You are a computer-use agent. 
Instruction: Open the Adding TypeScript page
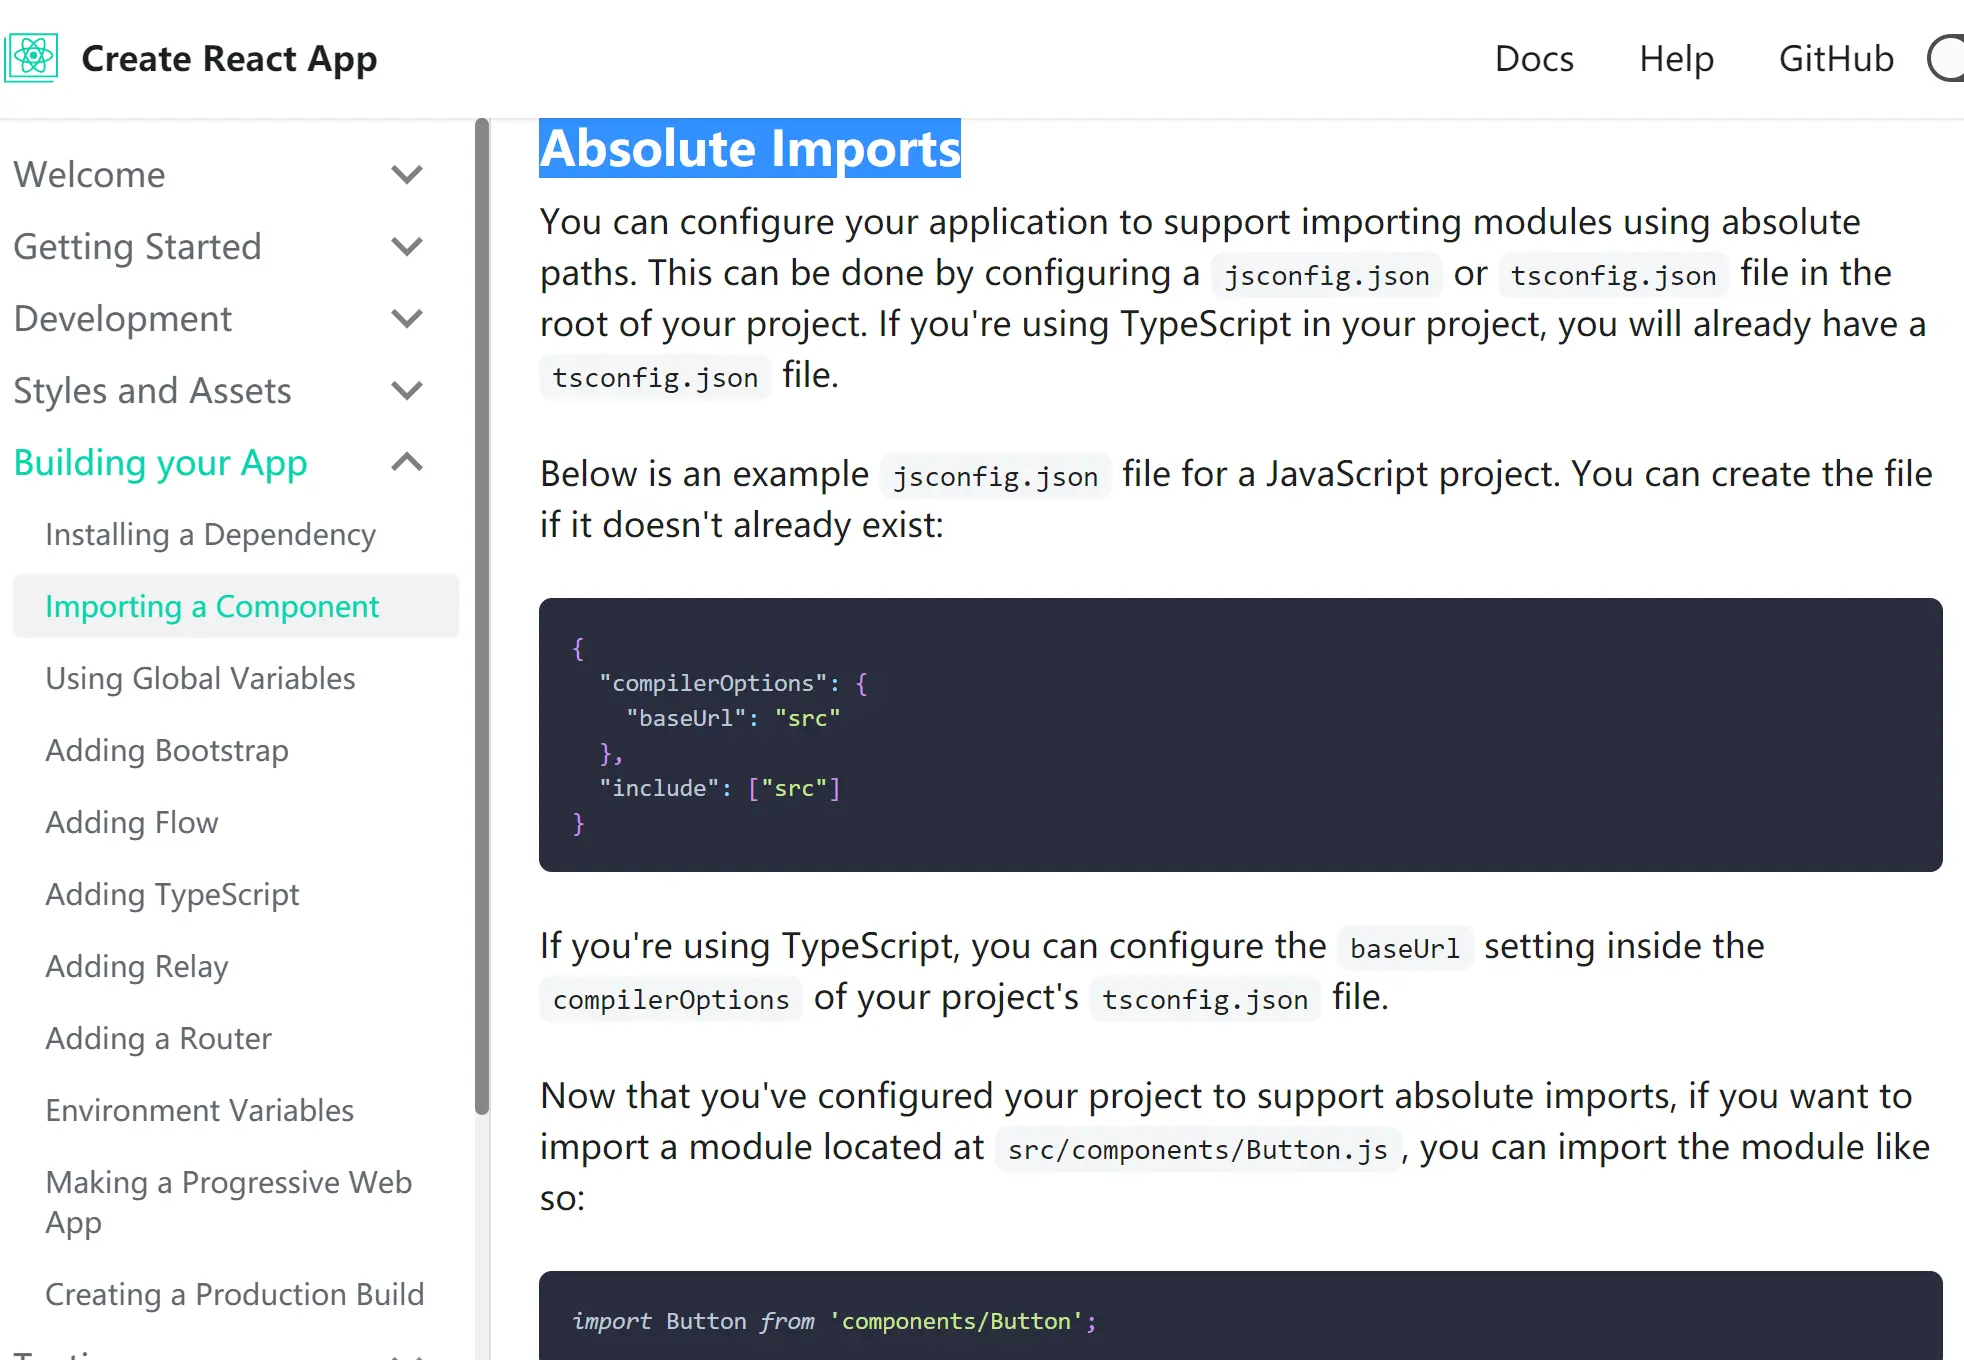pos(172,895)
